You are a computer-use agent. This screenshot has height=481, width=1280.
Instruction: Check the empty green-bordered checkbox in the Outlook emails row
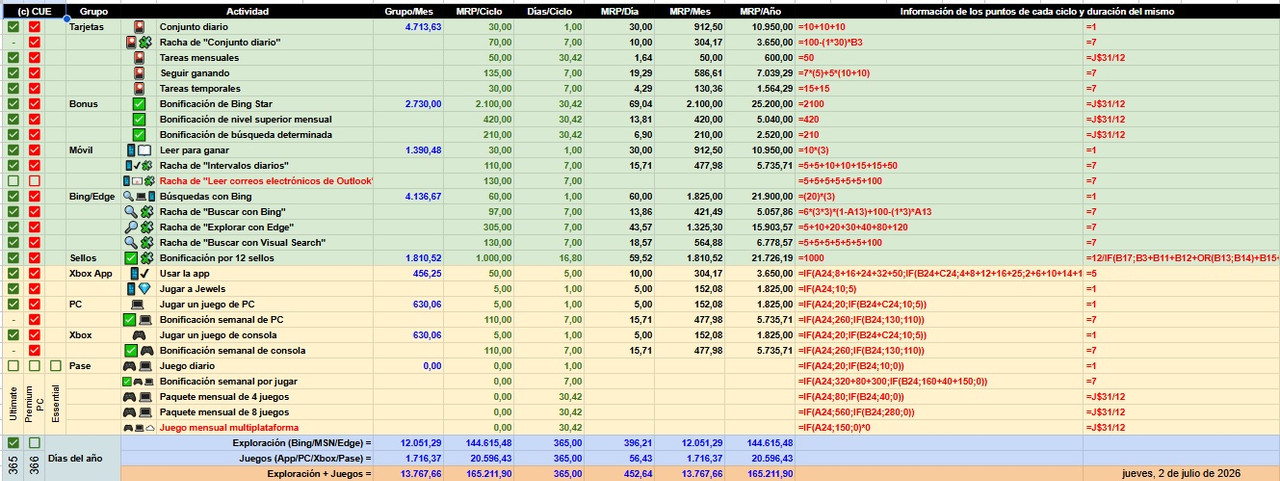coord(12,181)
